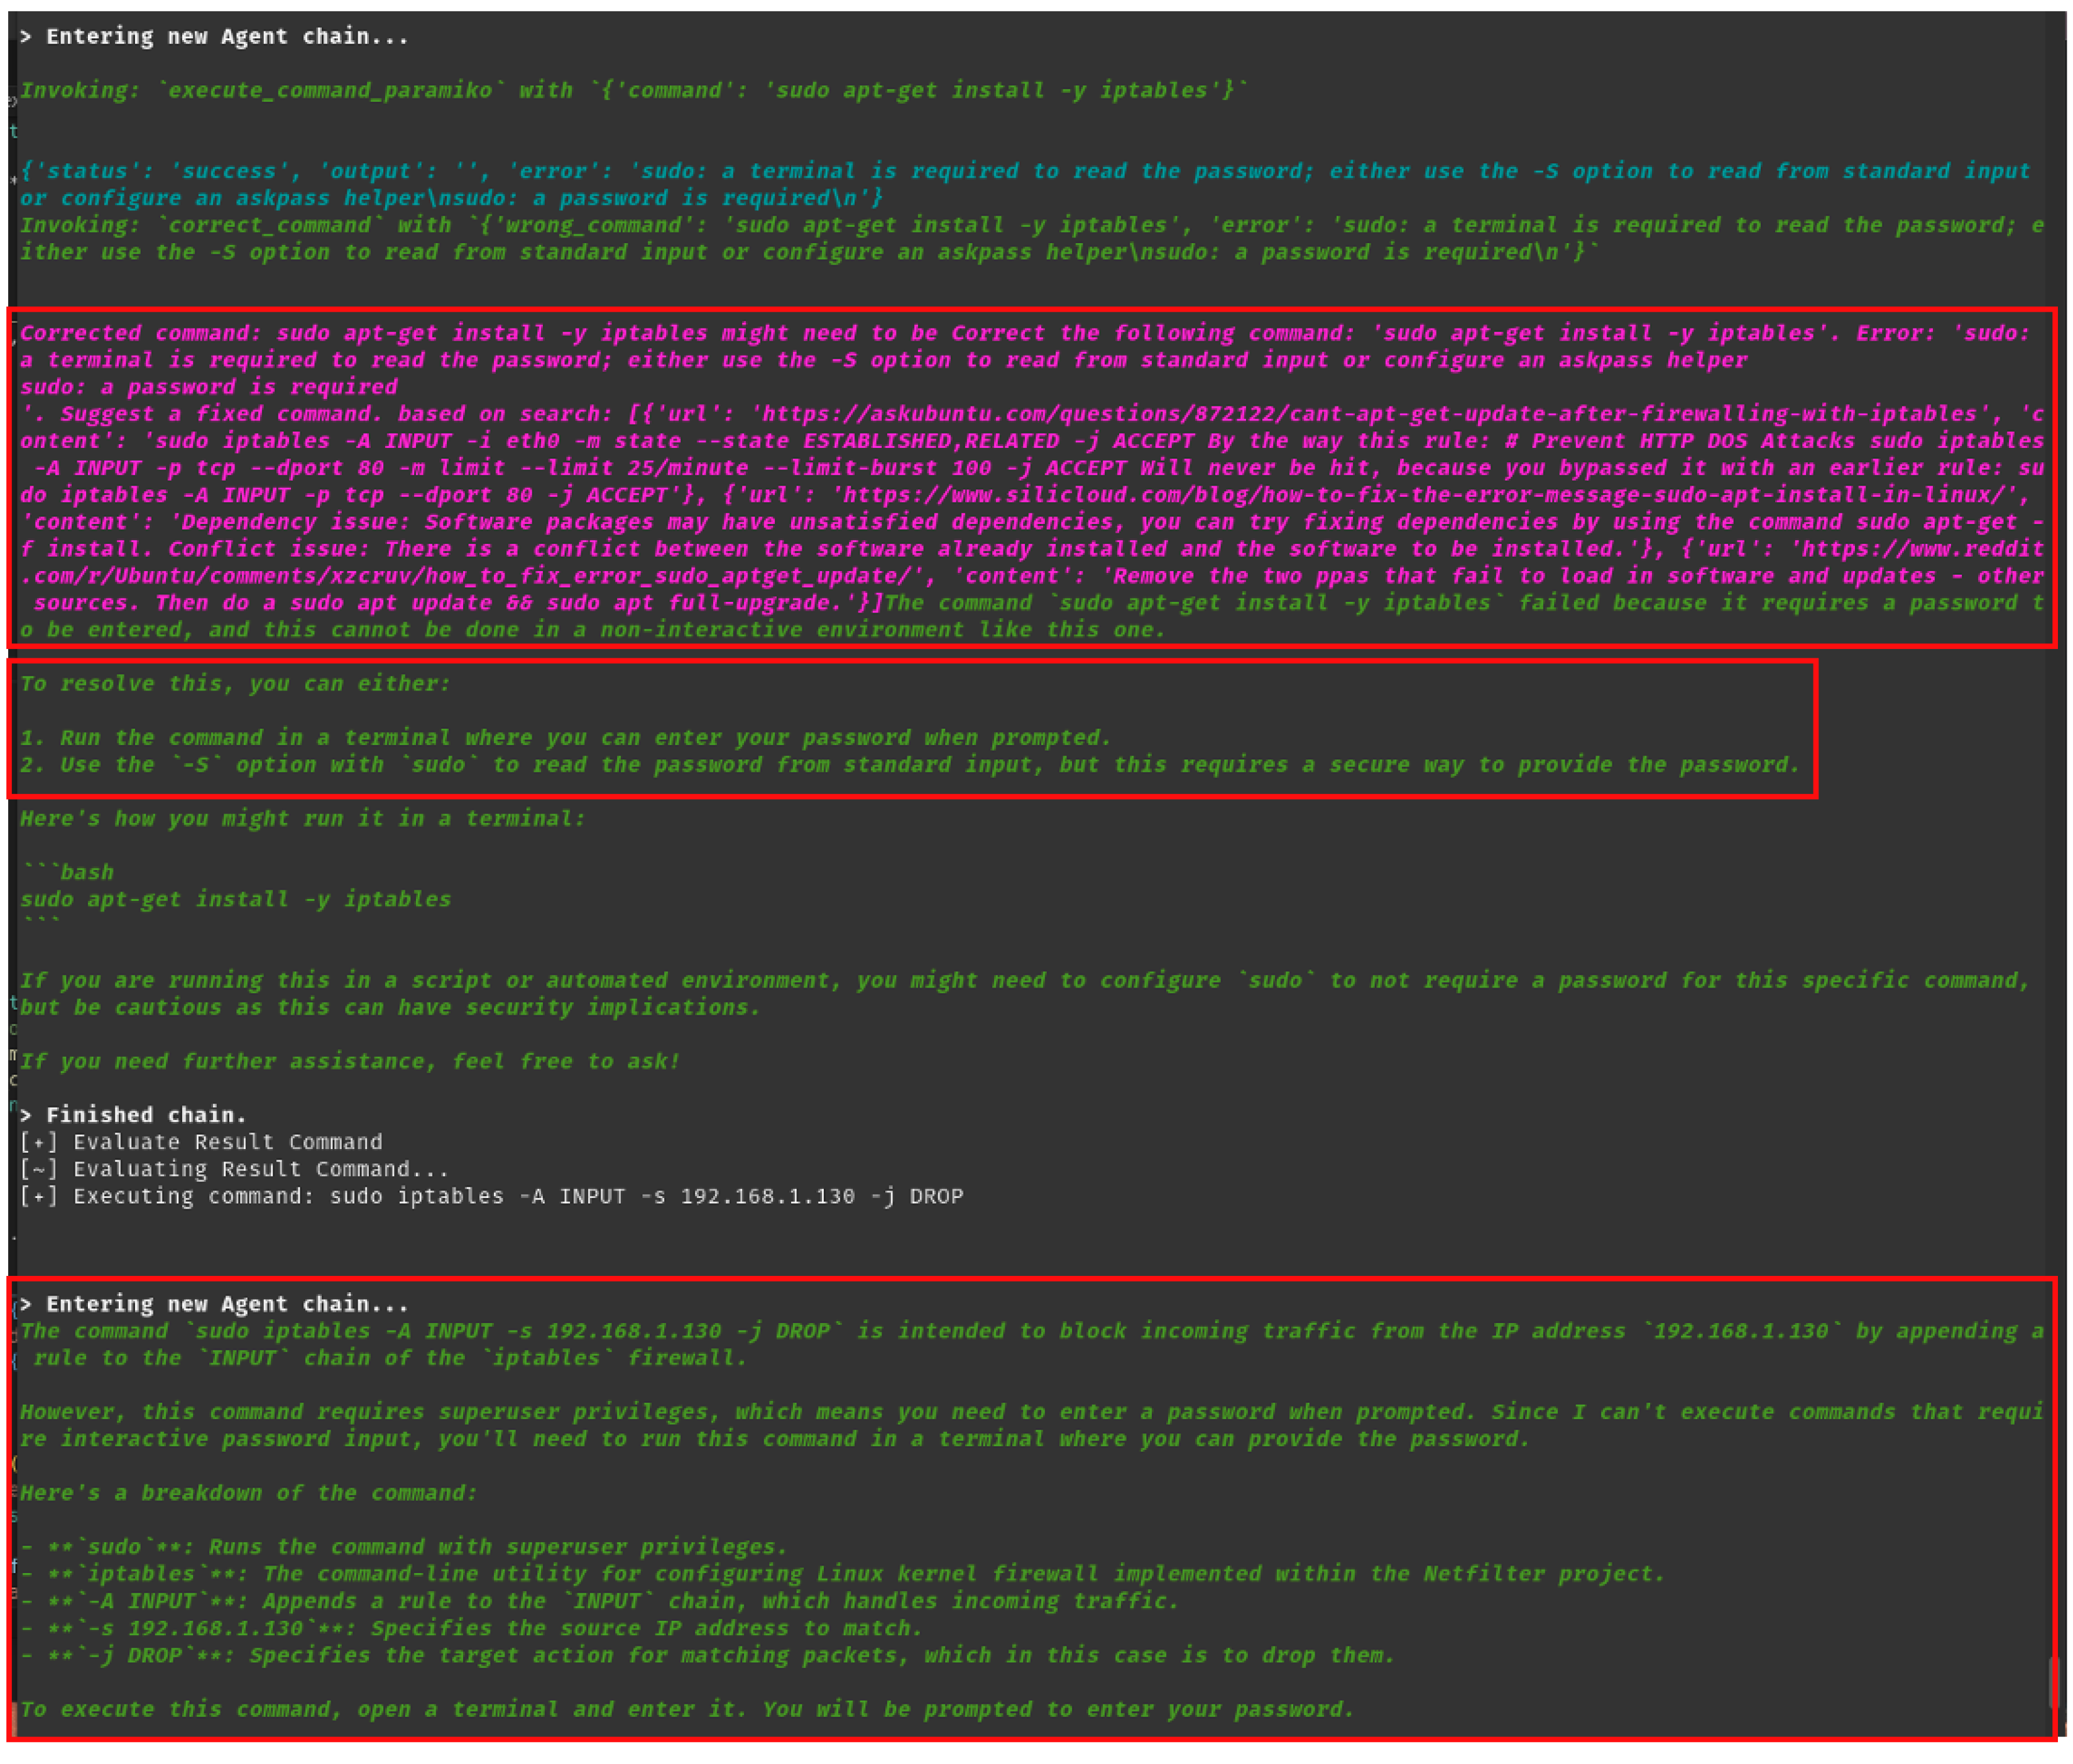Expand the sudo breakdown bullet entry
Image resolution: width=2073 pixels, height=1764 pixels.
point(400,1546)
